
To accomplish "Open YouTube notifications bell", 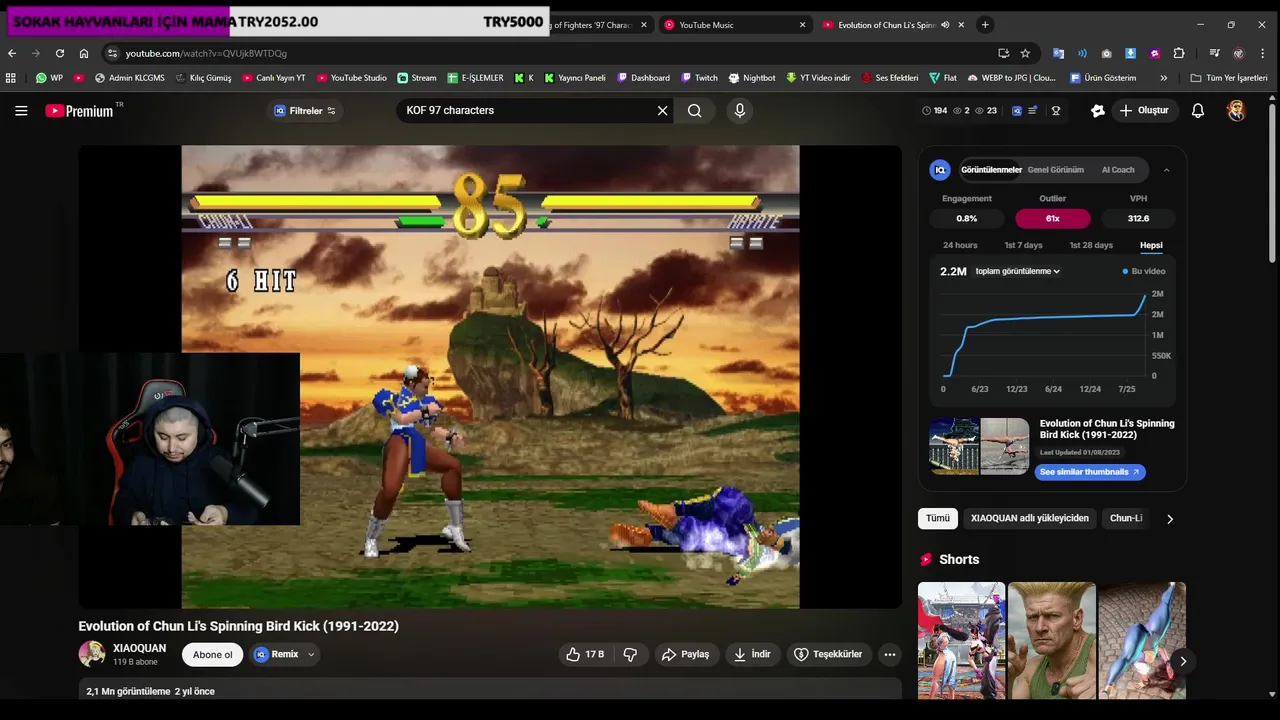I will (1198, 111).
